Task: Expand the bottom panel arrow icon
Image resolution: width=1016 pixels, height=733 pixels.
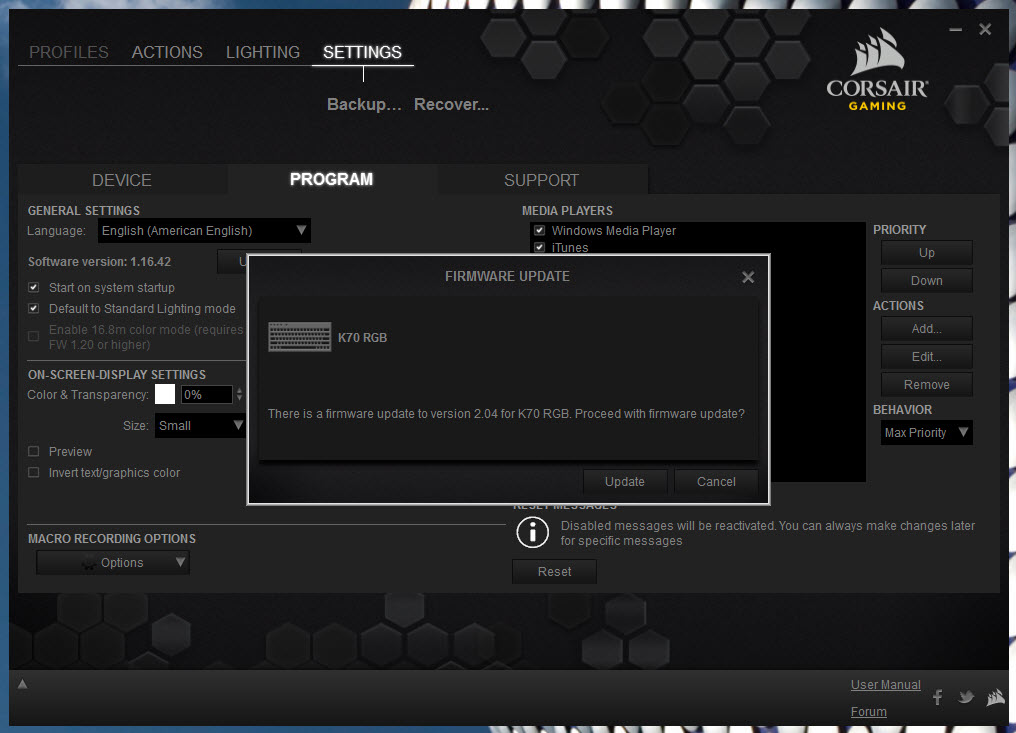Action: (x=22, y=684)
